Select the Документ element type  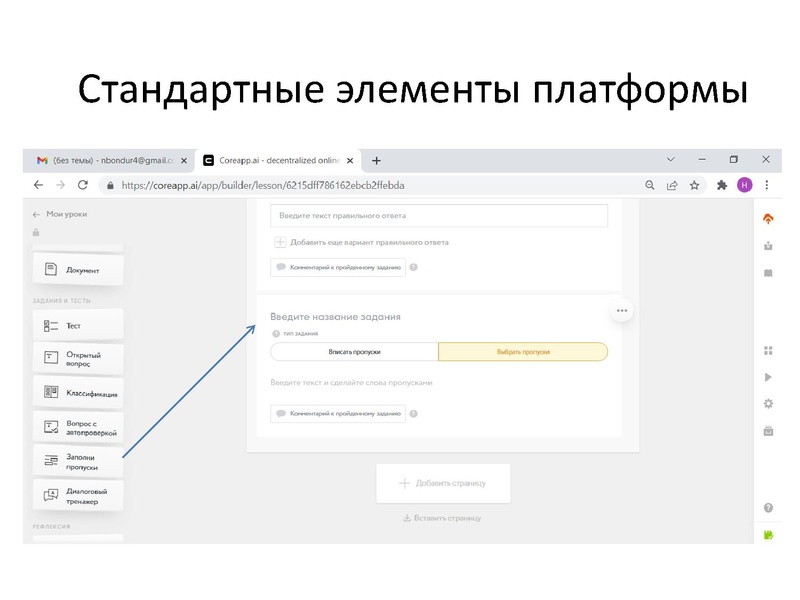[x=79, y=268]
